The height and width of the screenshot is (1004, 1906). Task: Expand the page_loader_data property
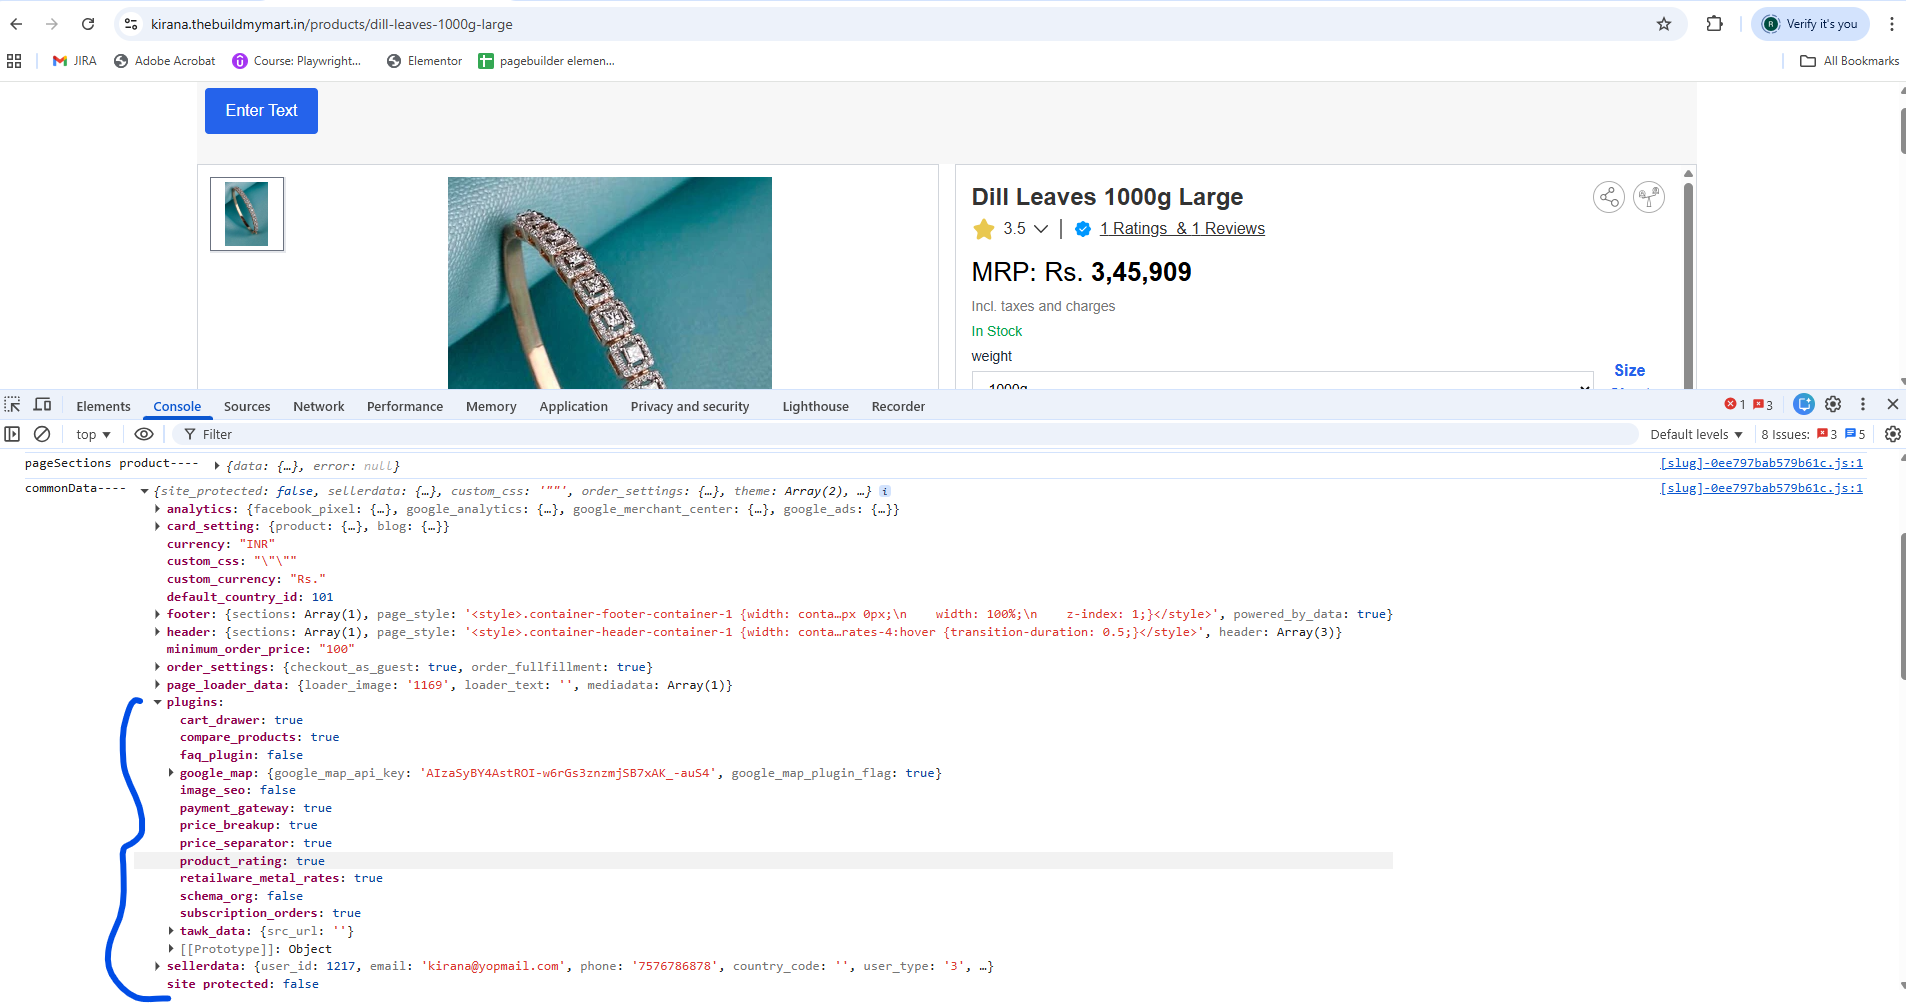(x=158, y=685)
